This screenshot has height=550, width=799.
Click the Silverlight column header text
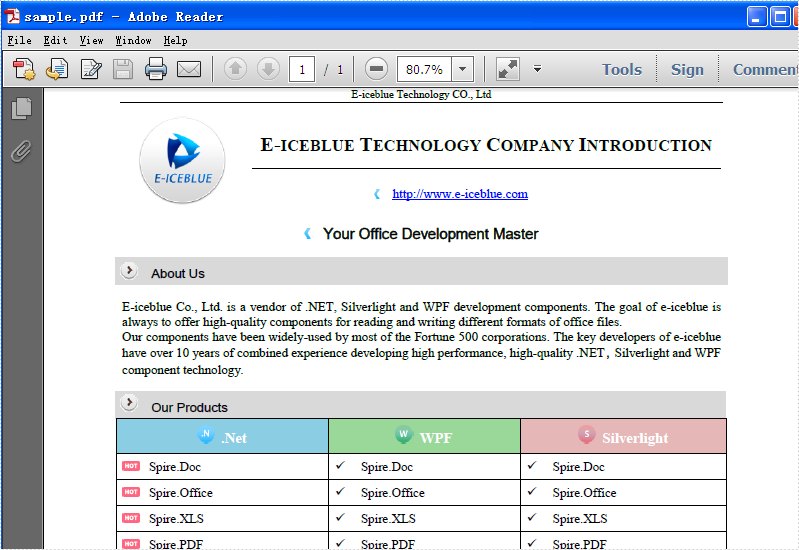coord(635,438)
